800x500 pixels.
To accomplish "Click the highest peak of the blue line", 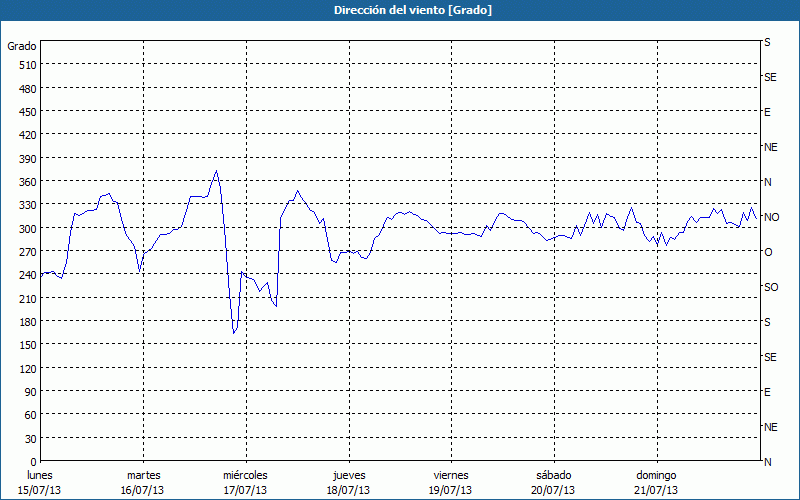I will 216,171.
